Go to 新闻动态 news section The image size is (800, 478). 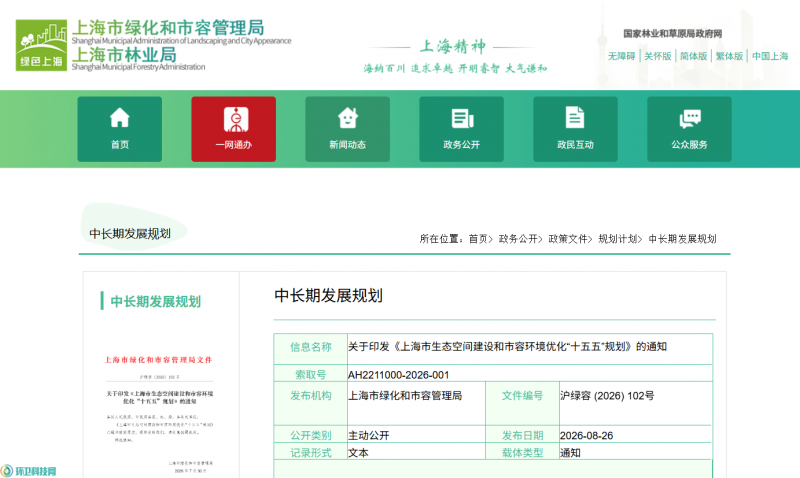coord(347,129)
